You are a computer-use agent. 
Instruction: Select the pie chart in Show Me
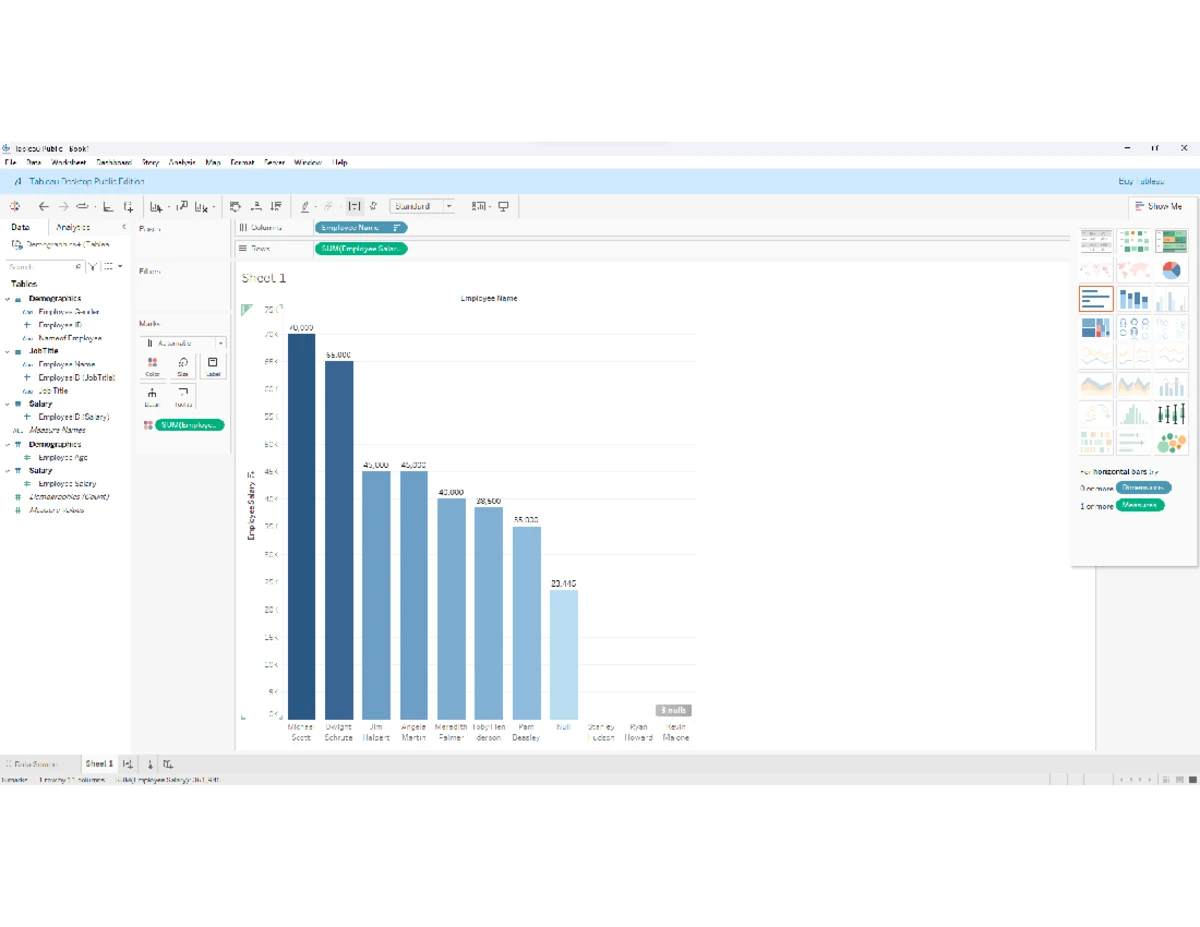1171,270
